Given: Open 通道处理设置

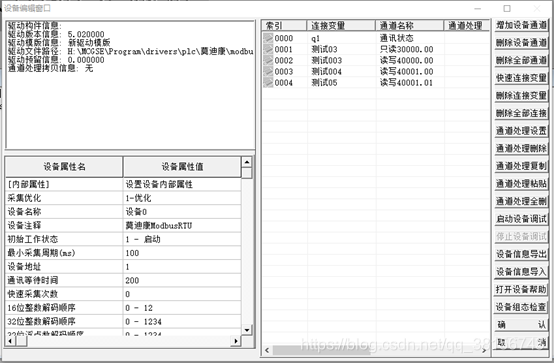Looking at the screenshot, I should click(x=521, y=131).
